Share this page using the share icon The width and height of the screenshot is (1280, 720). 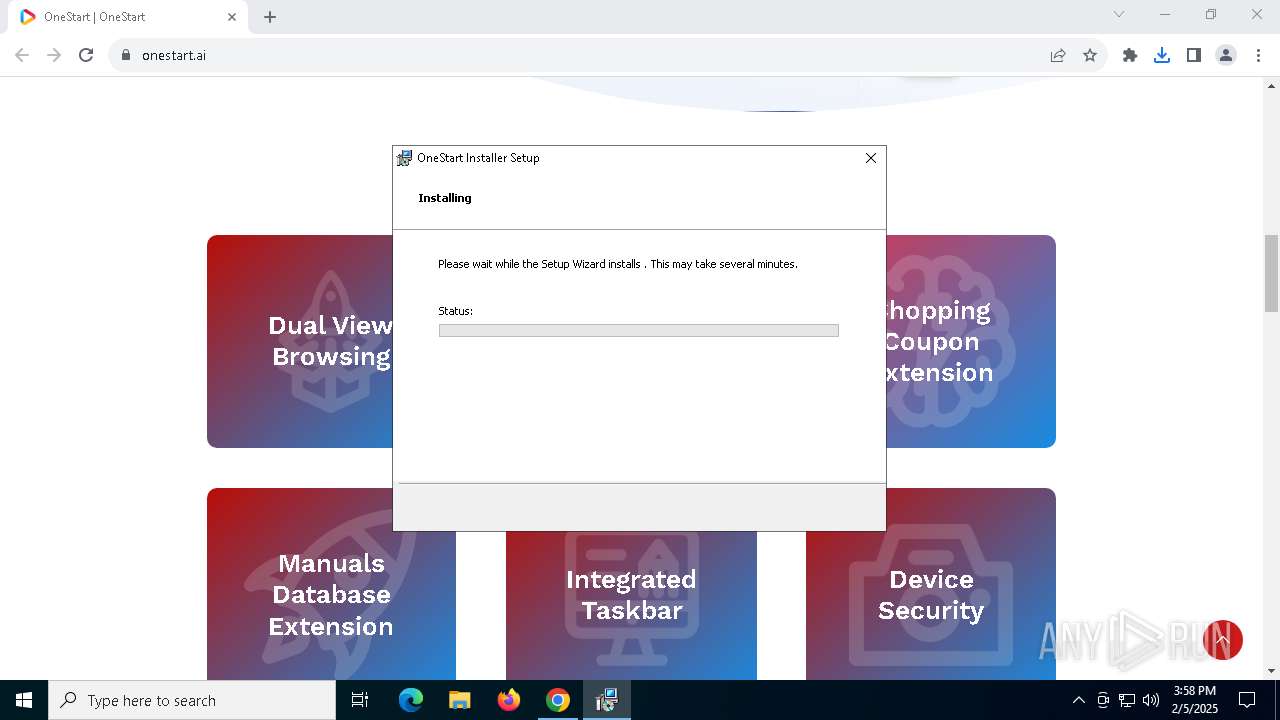click(1058, 55)
